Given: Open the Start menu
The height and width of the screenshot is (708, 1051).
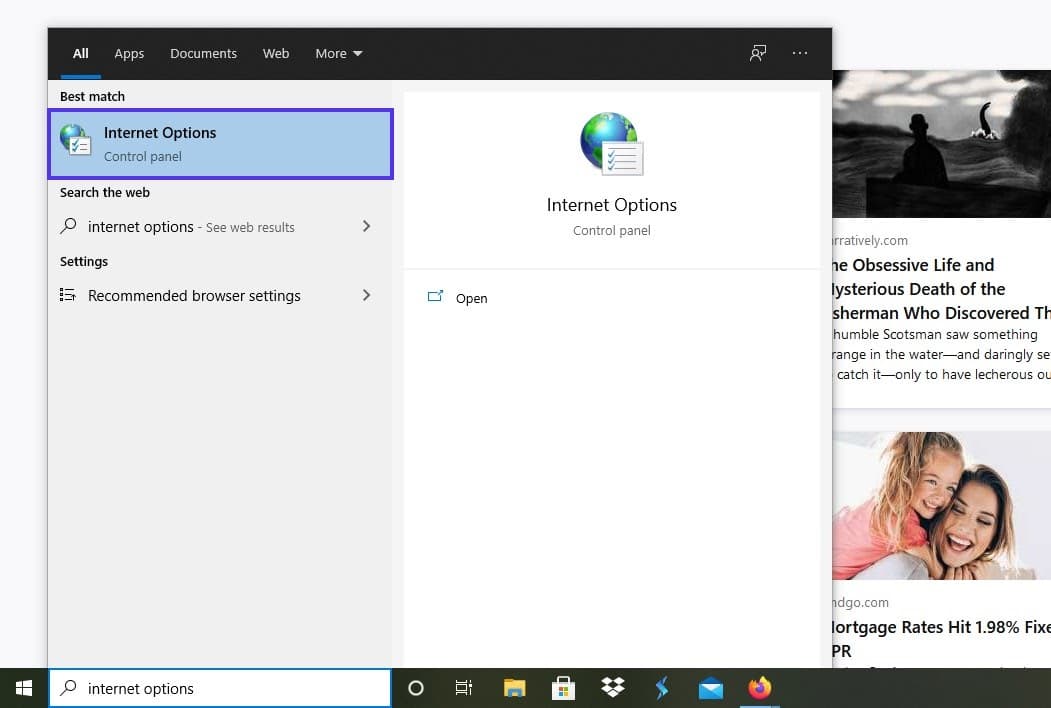Looking at the screenshot, I should point(23,688).
